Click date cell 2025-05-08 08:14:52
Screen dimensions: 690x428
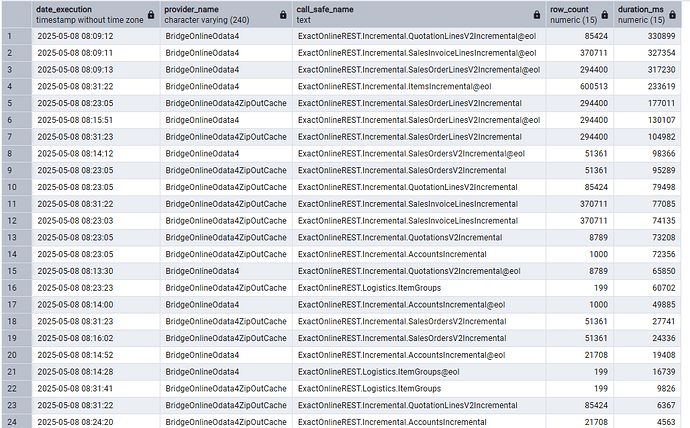[x=95, y=355]
